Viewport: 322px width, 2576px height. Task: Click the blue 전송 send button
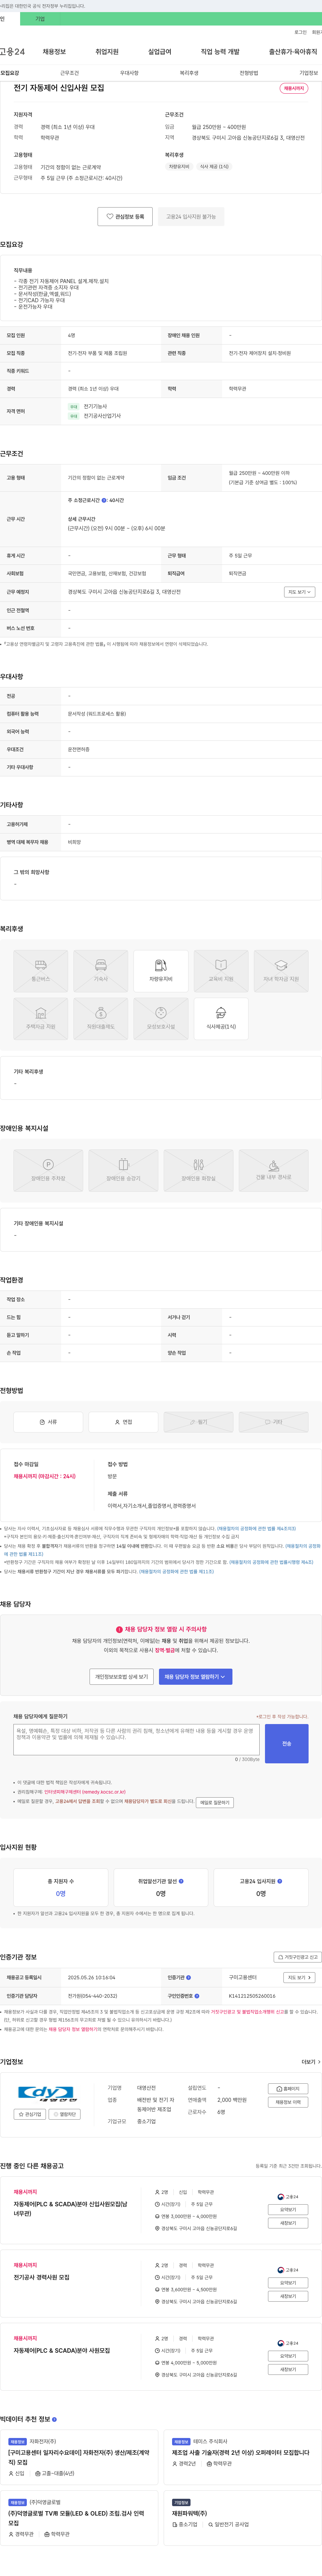(x=287, y=1744)
